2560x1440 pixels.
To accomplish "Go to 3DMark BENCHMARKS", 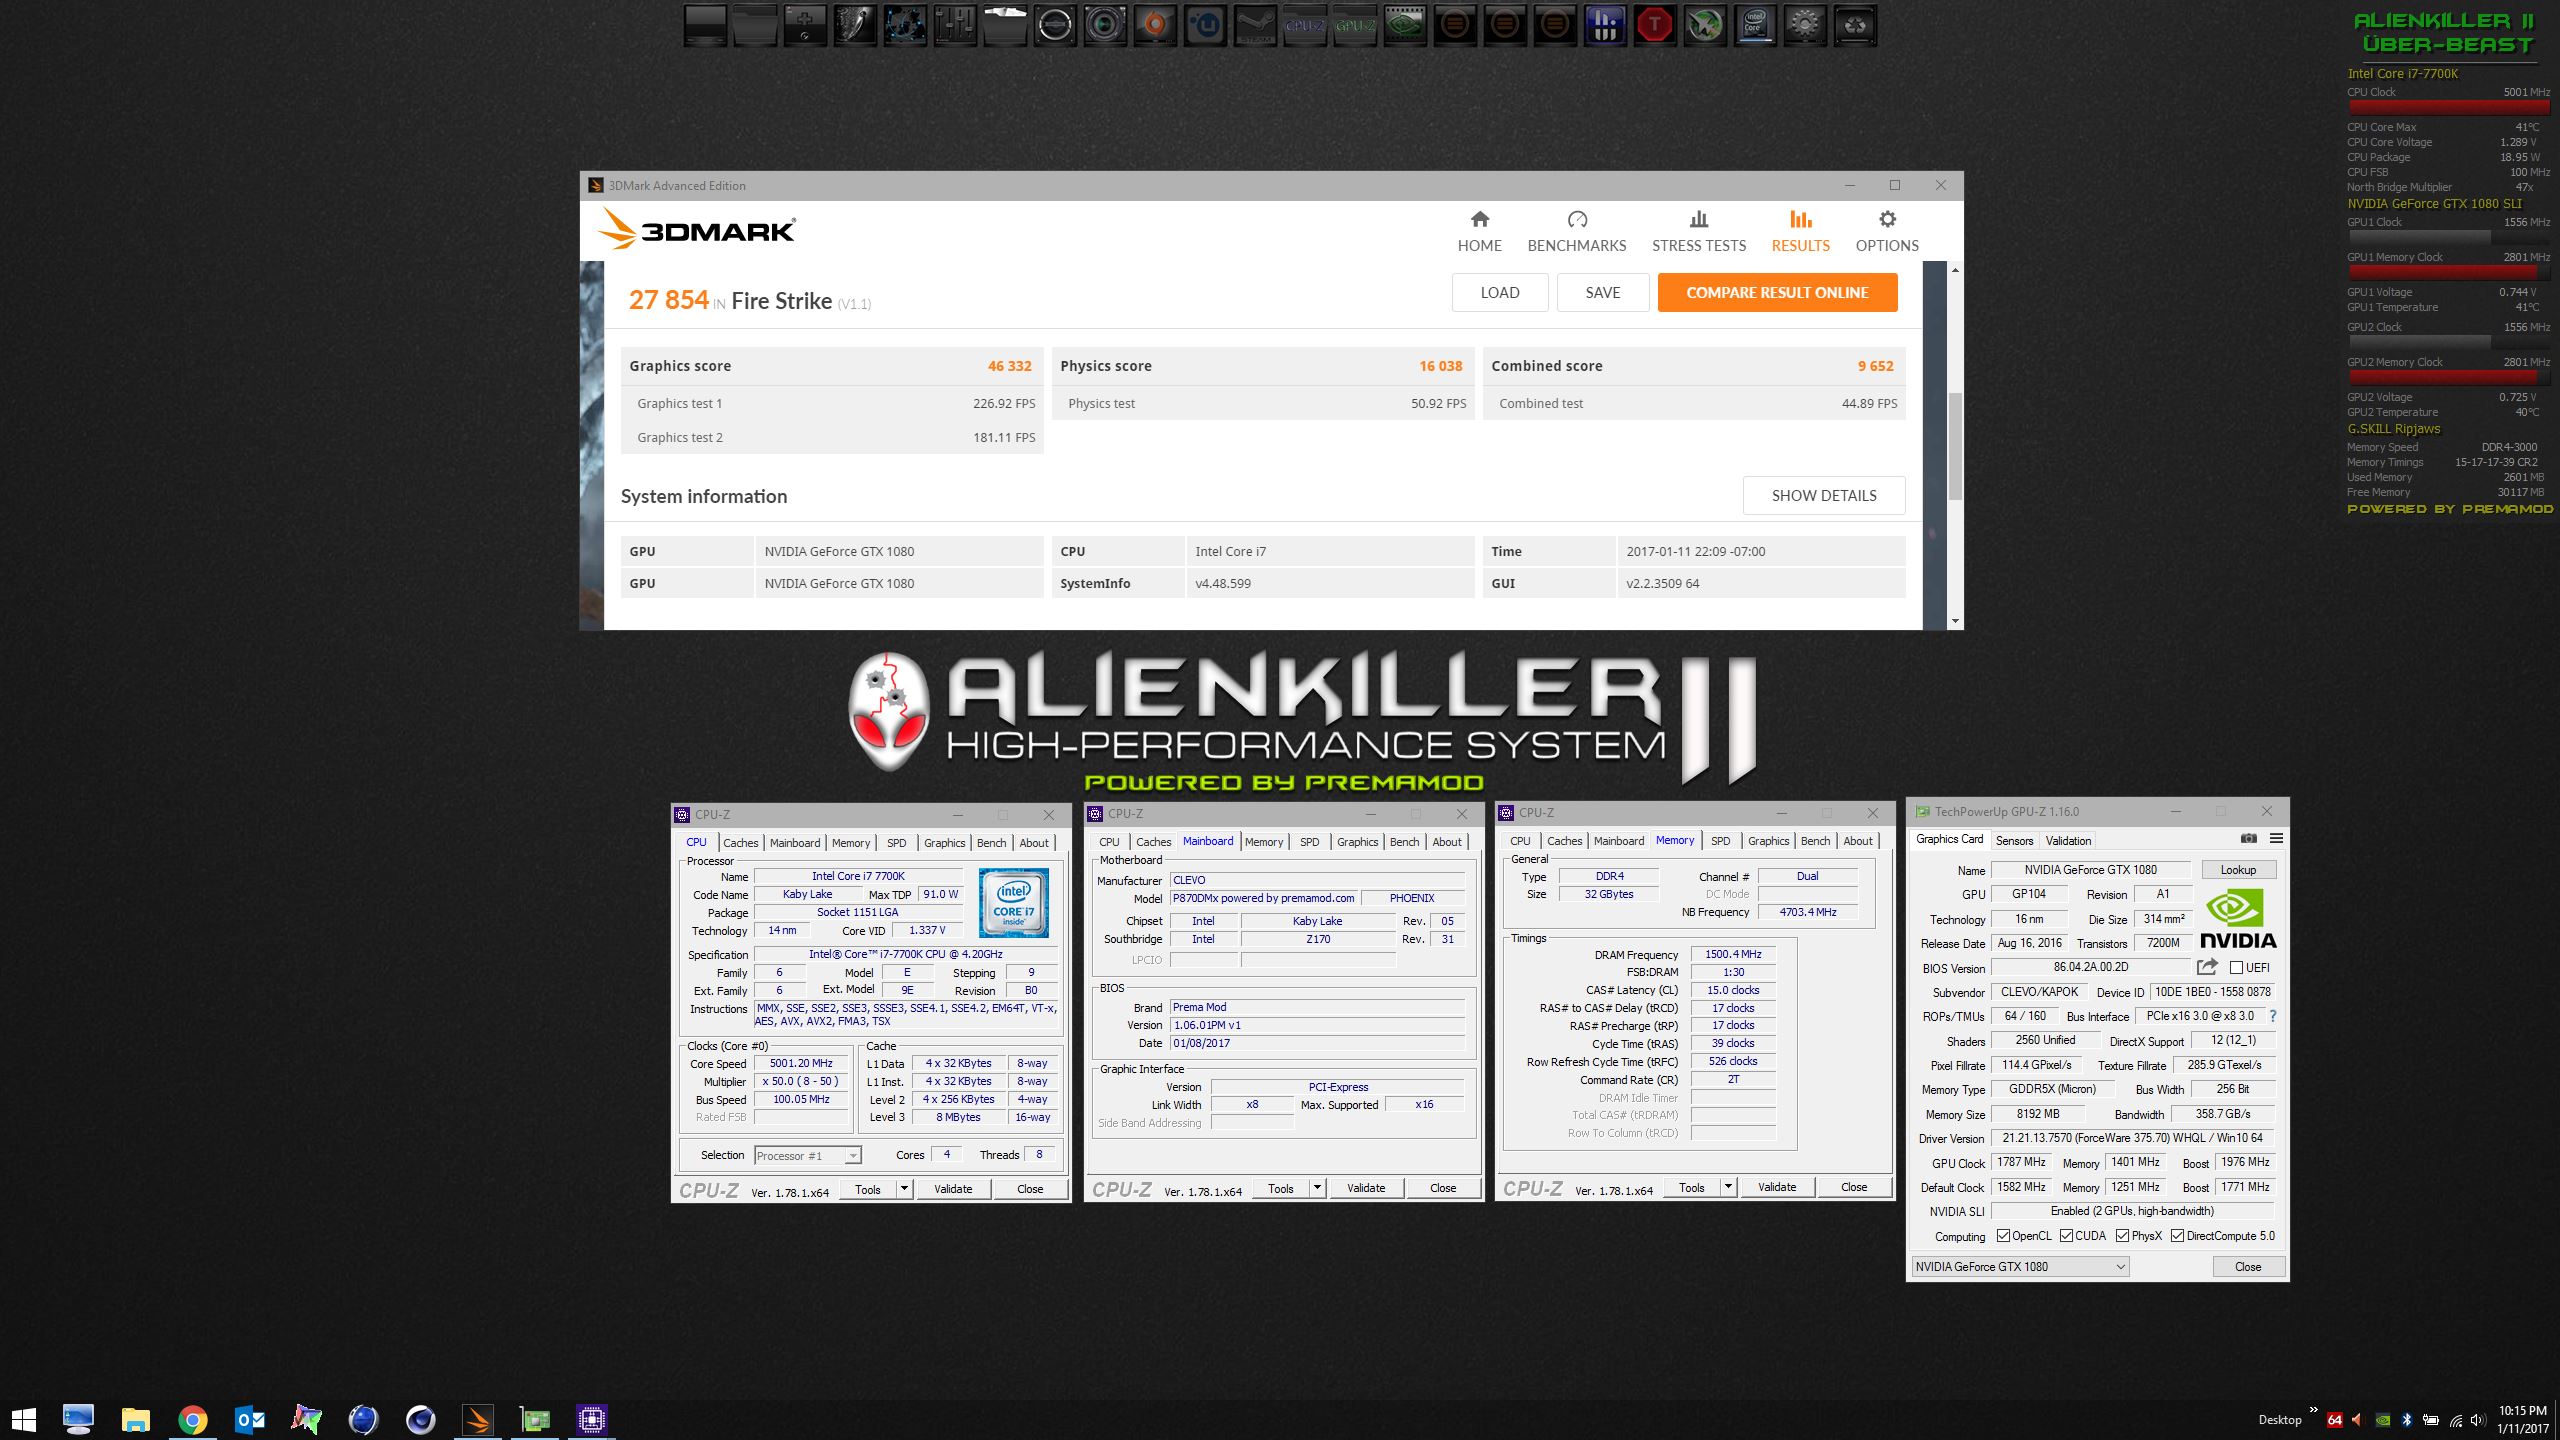I will pos(1577,232).
